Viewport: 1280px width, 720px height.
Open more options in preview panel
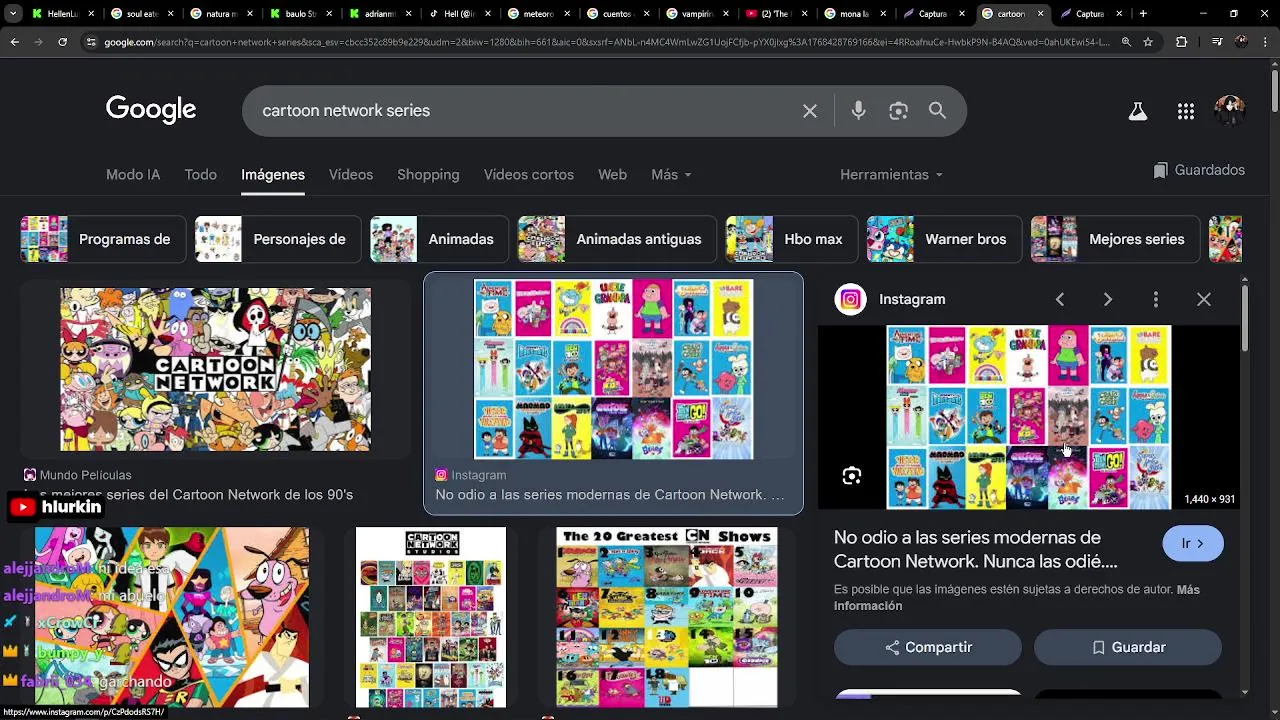(x=1155, y=299)
